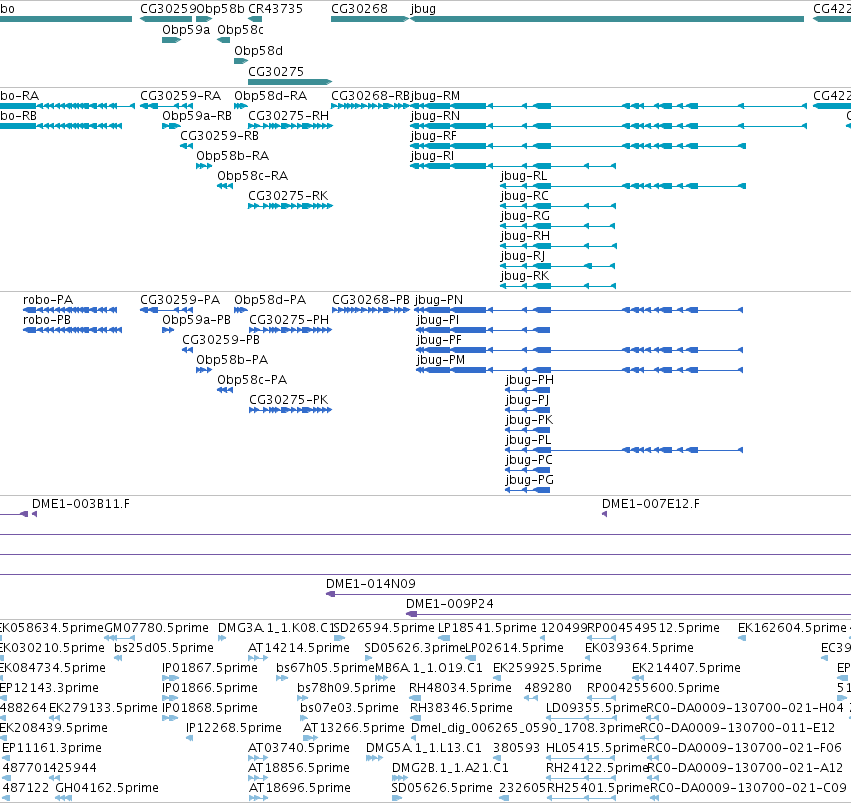The image size is (851, 803).
Task: Click the DME1-009P24 clone label
Action: [x=450, y=604]
